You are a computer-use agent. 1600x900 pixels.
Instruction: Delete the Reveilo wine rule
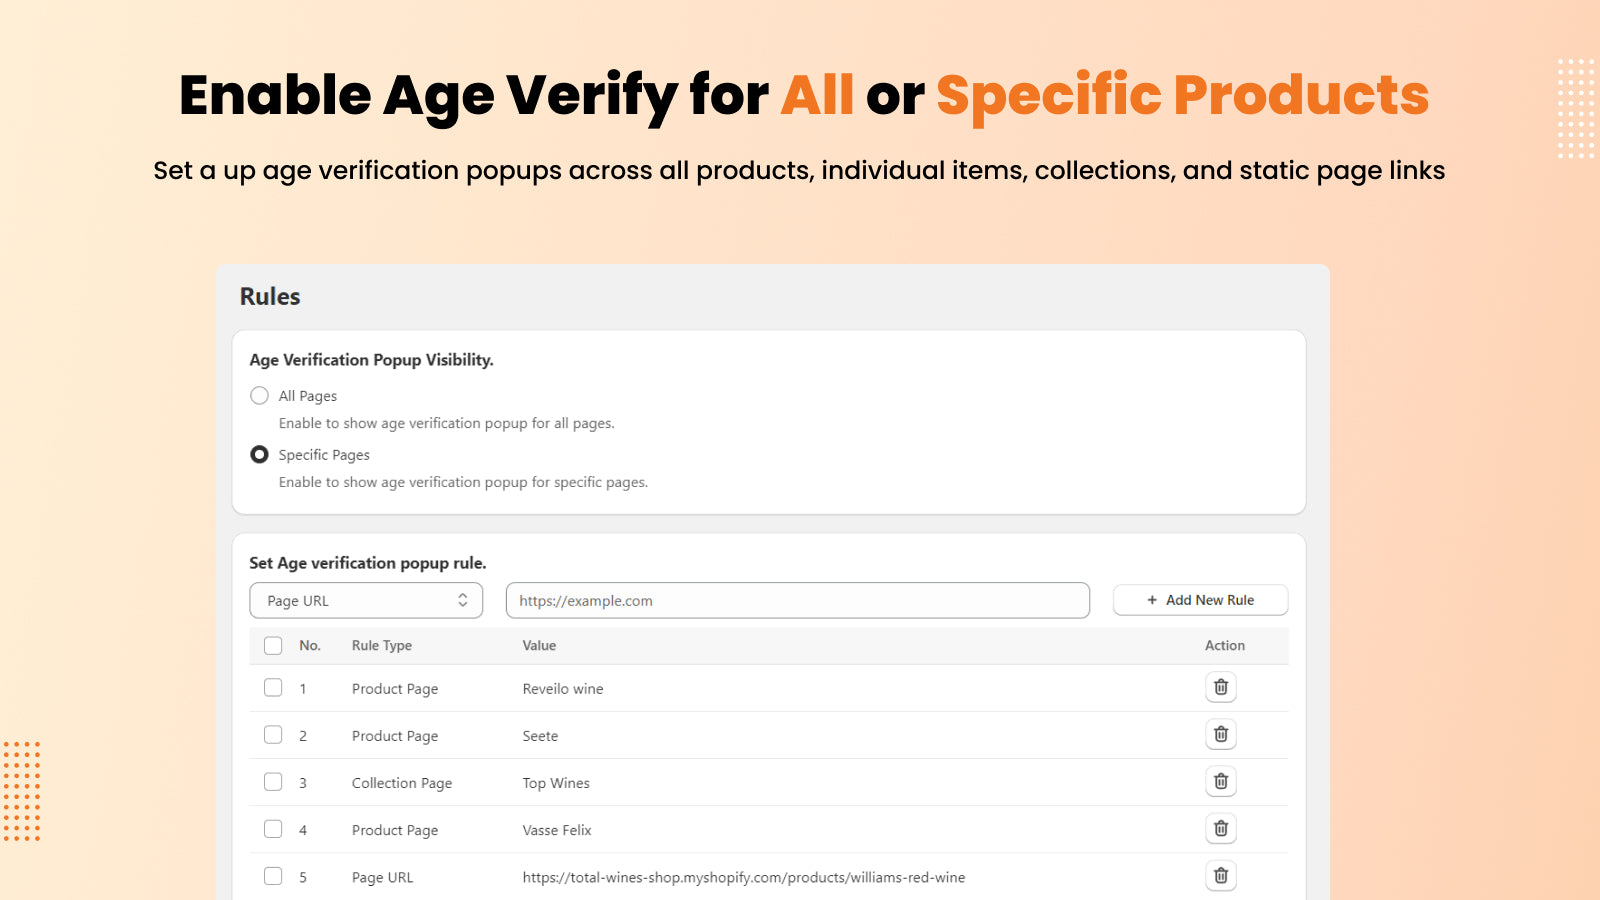coord(1220,687)
